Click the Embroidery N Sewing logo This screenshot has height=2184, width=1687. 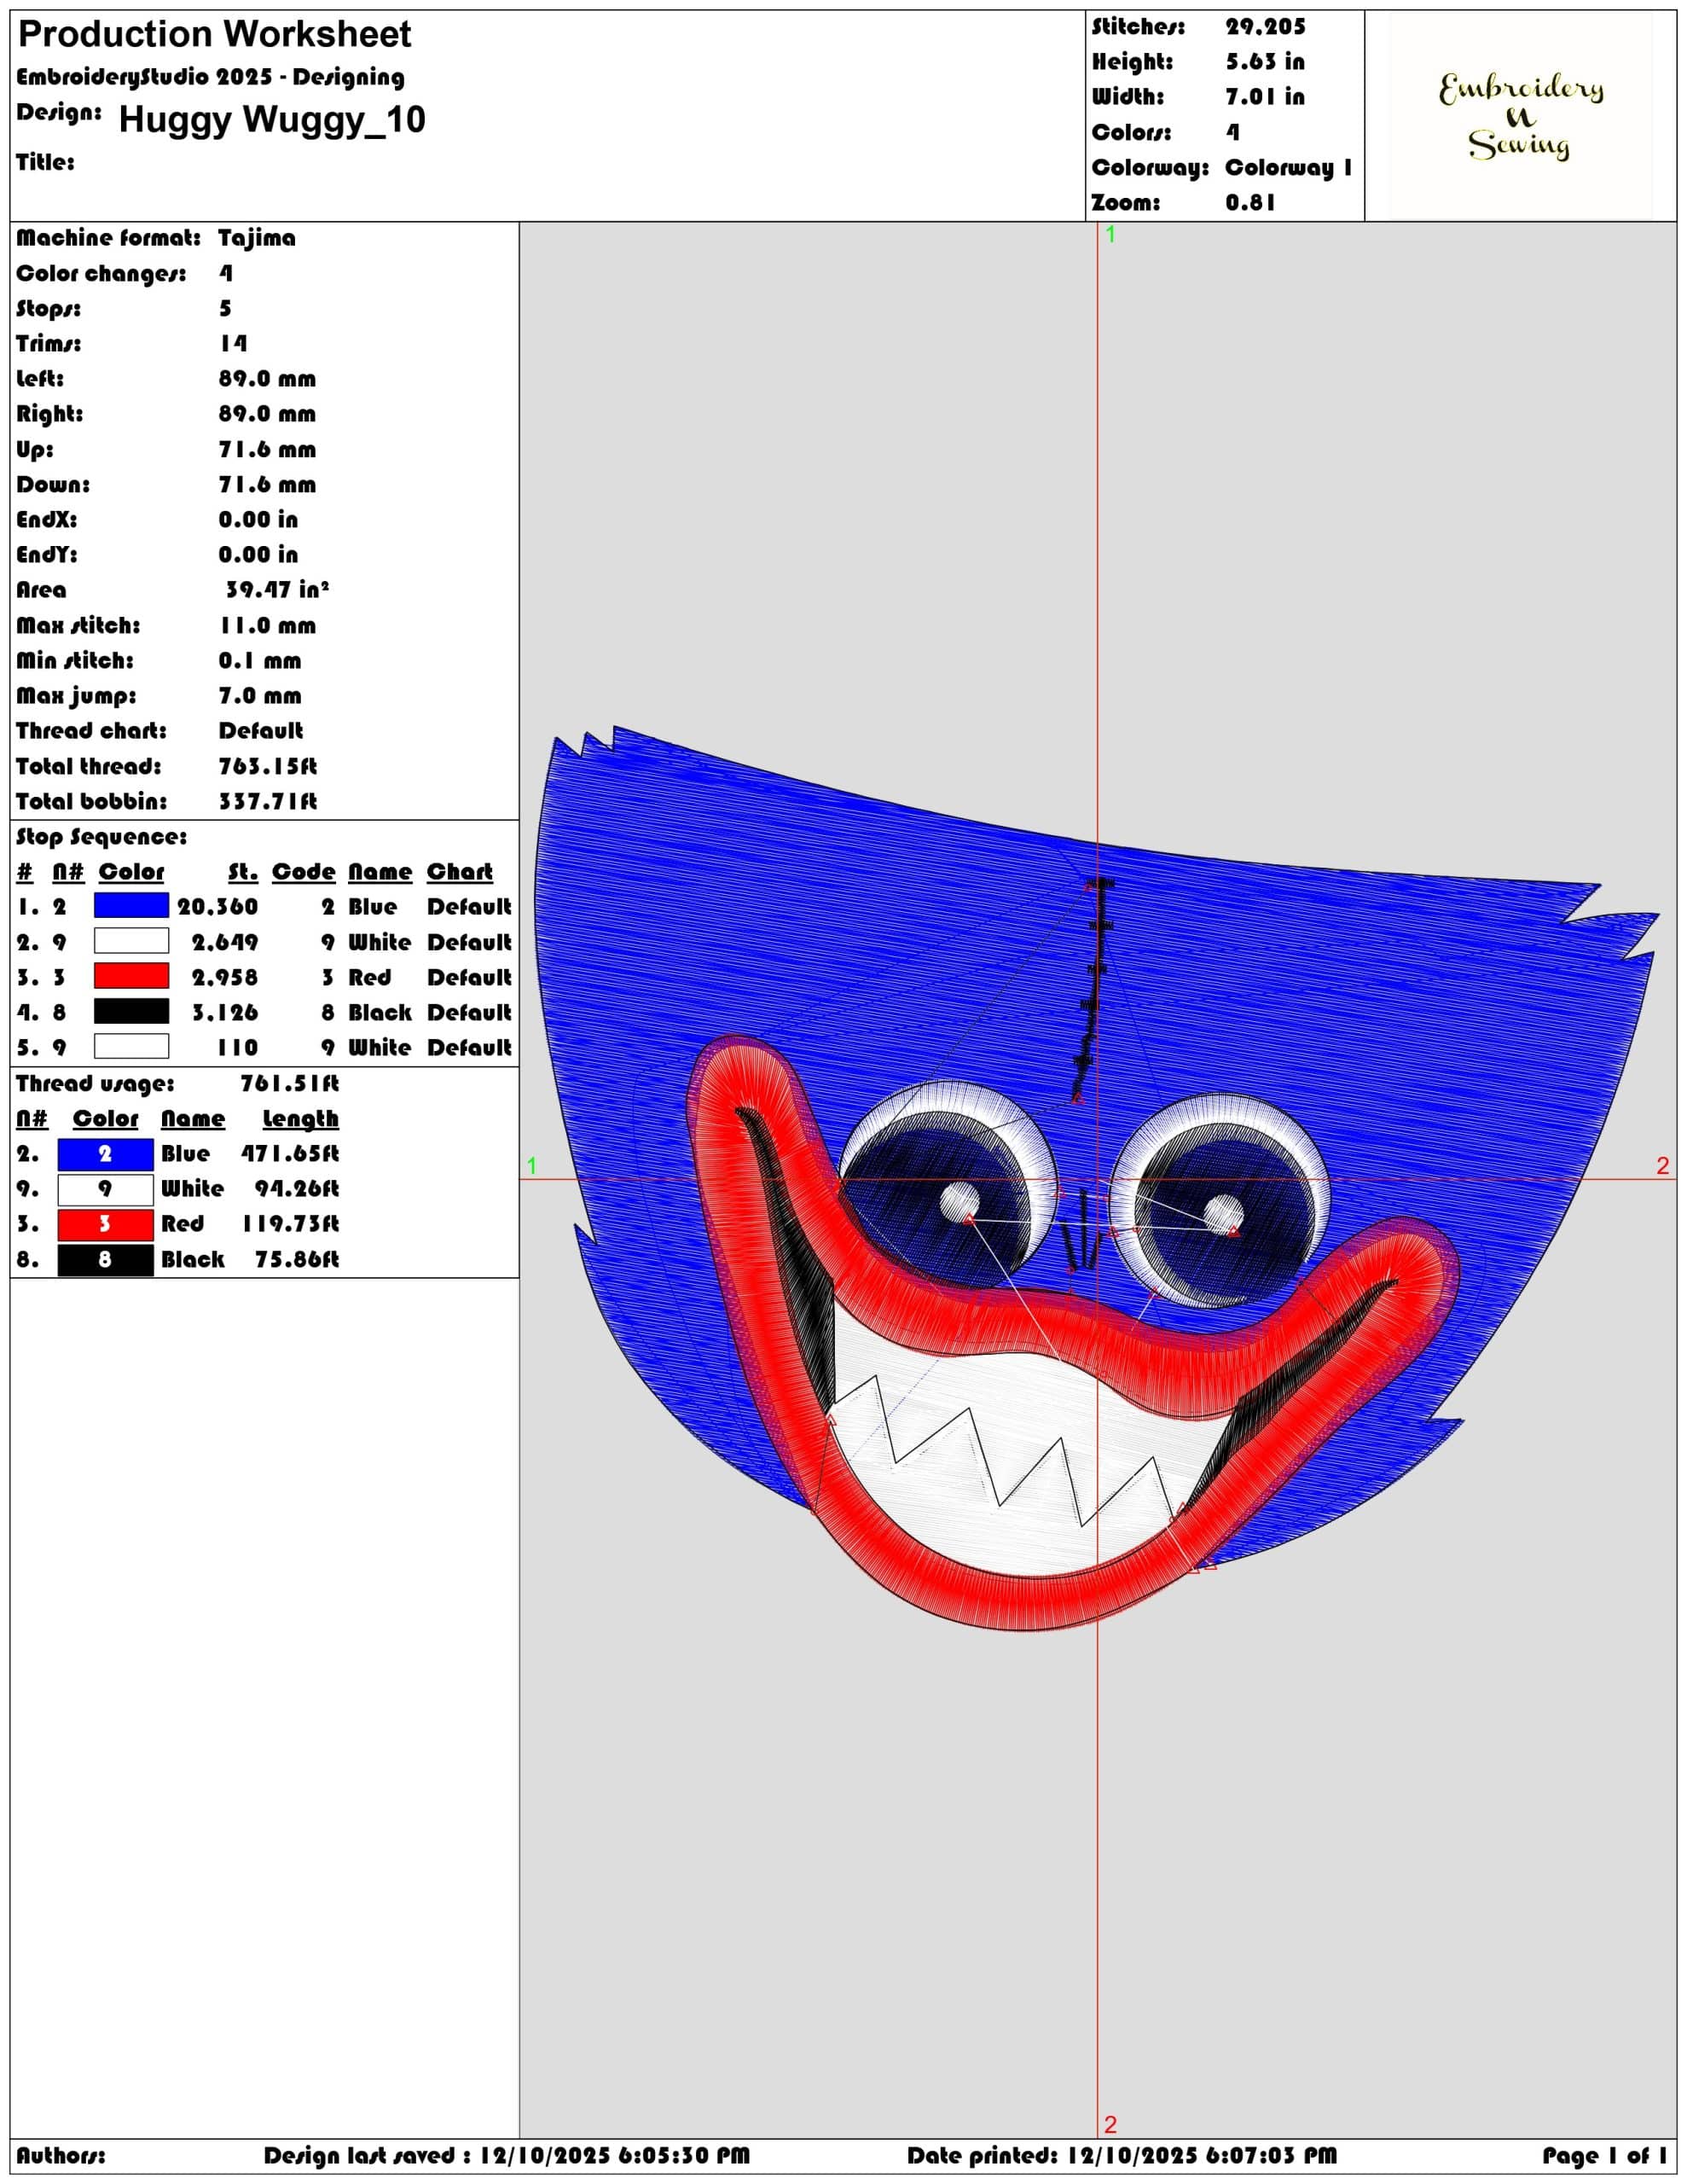[1520, 116]
